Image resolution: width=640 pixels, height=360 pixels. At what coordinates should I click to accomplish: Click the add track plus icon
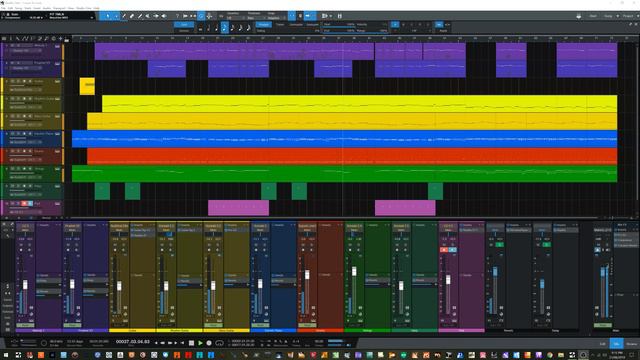tap(60, 38)
